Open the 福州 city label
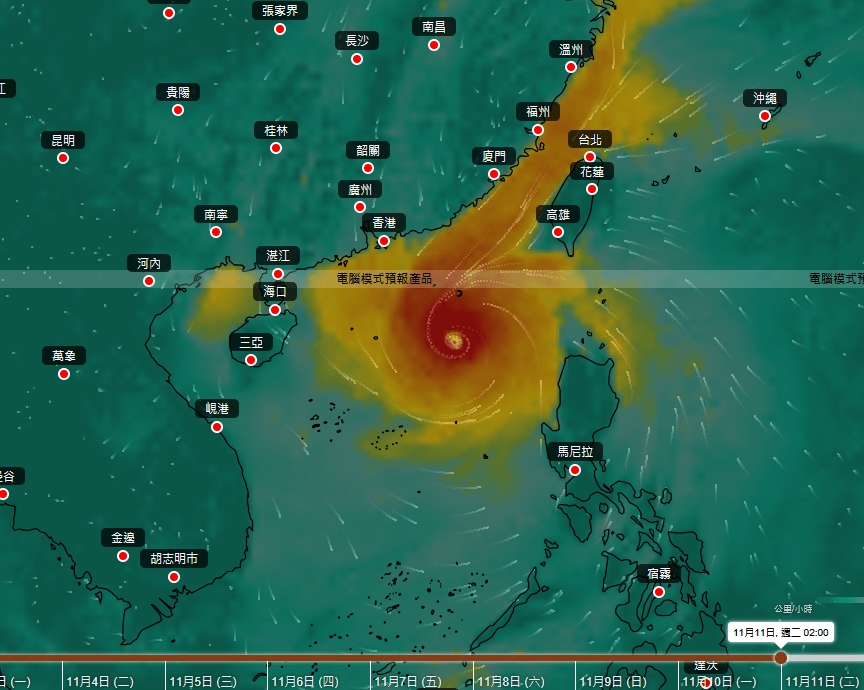 click(x=538, y=111)
